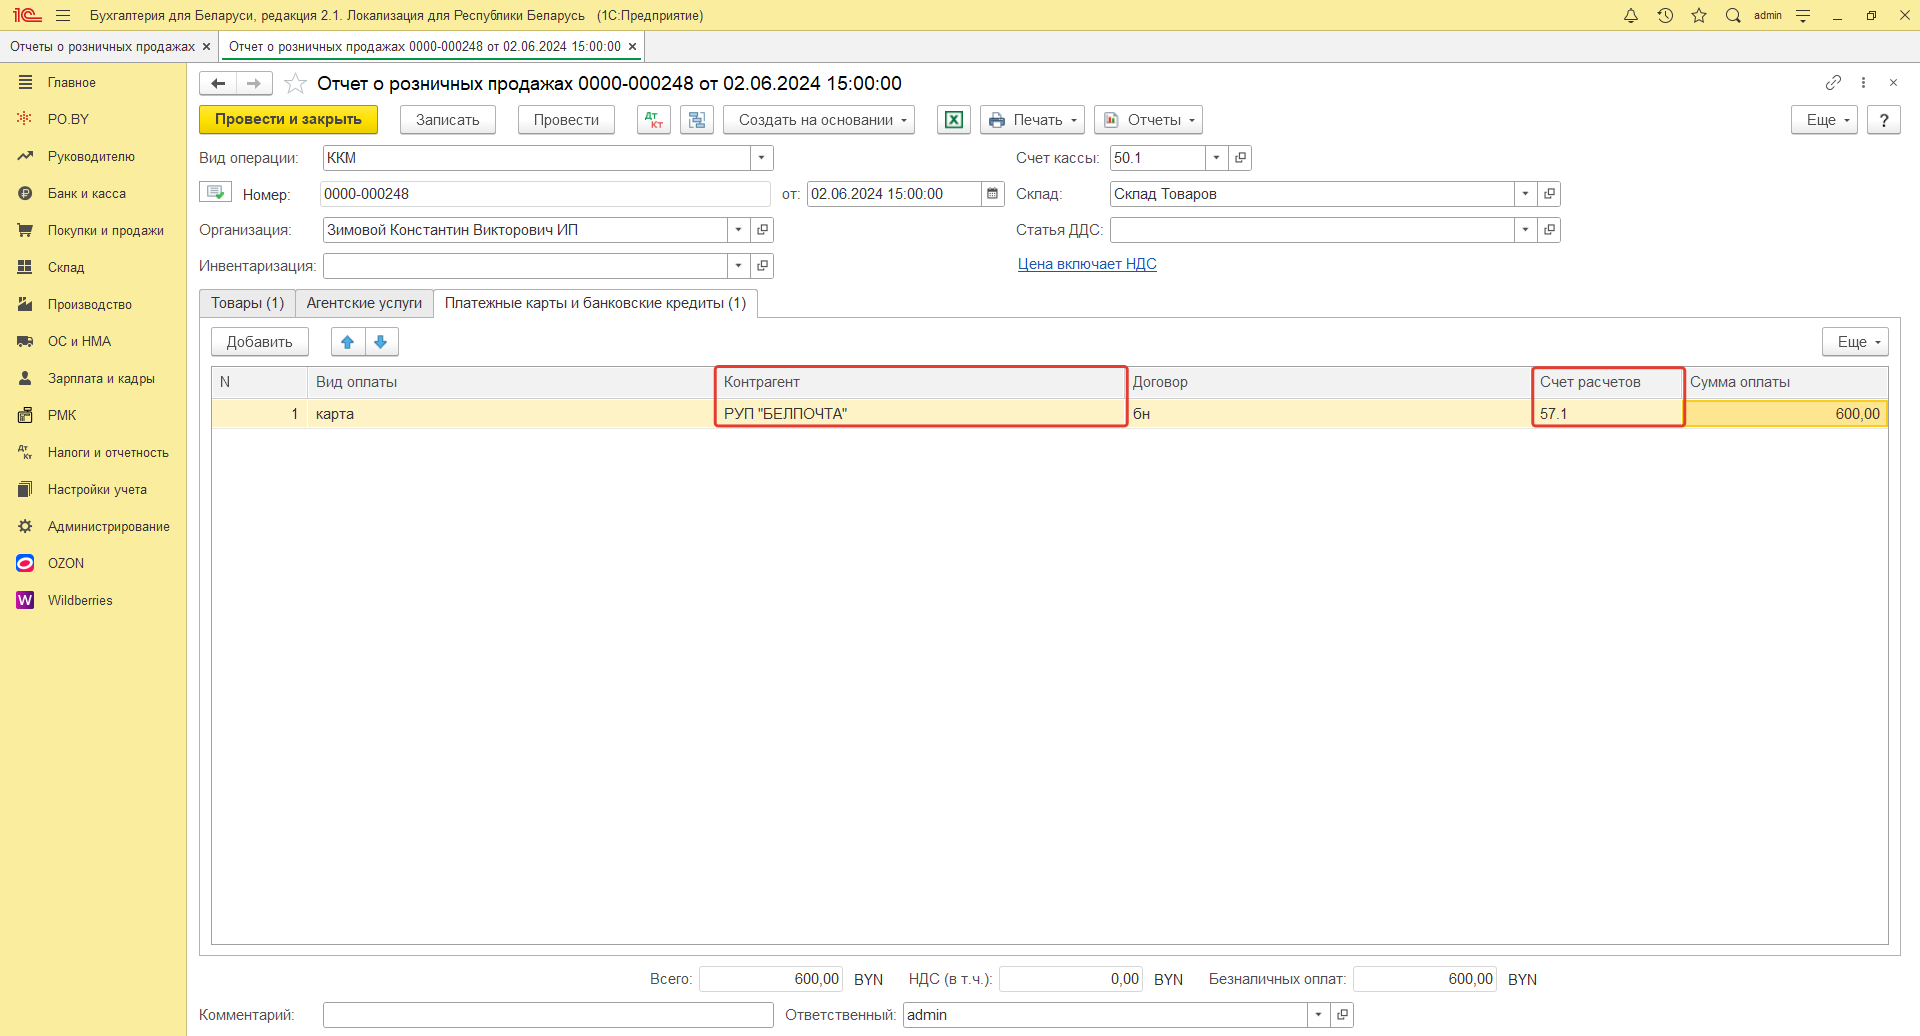Click Вид оплаты column header

[x=510, y=382]
